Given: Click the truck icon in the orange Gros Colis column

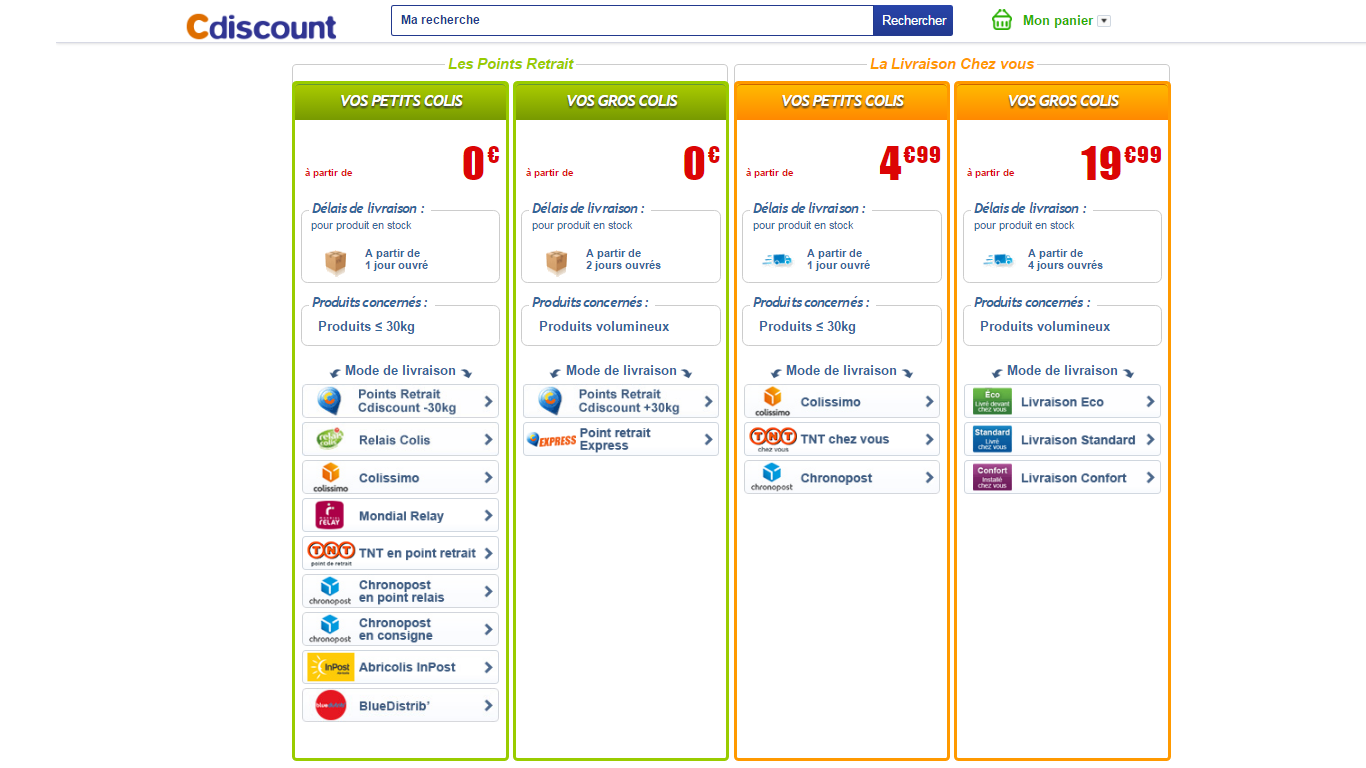Looking at the screenshot, I should (998, 260).
